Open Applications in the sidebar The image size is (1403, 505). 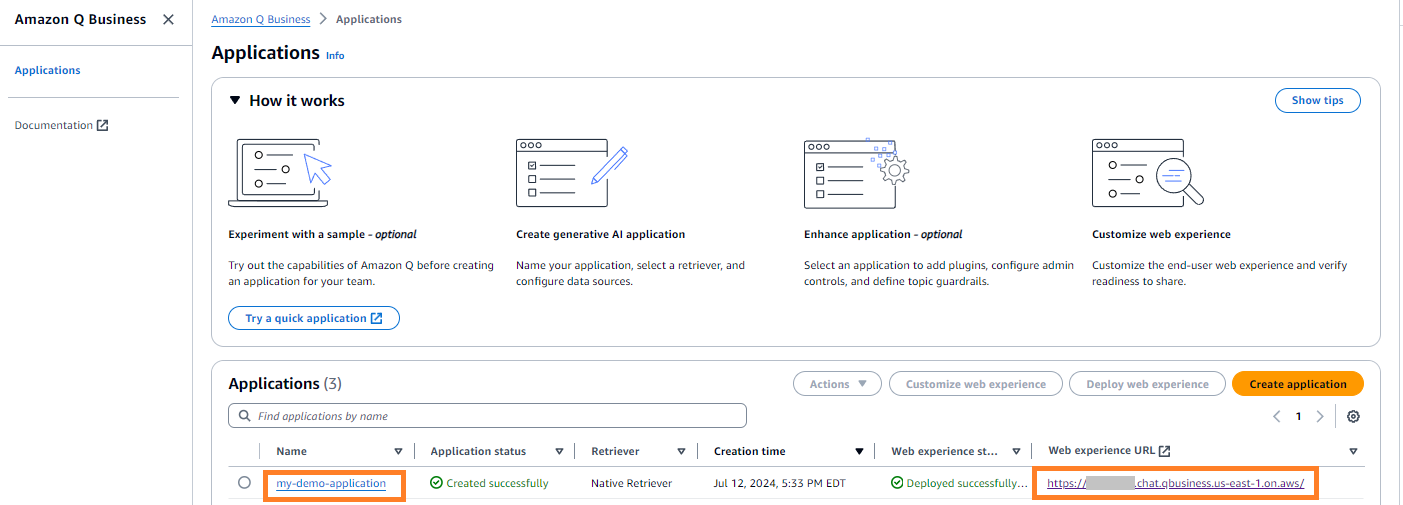[x=47, y=70]
